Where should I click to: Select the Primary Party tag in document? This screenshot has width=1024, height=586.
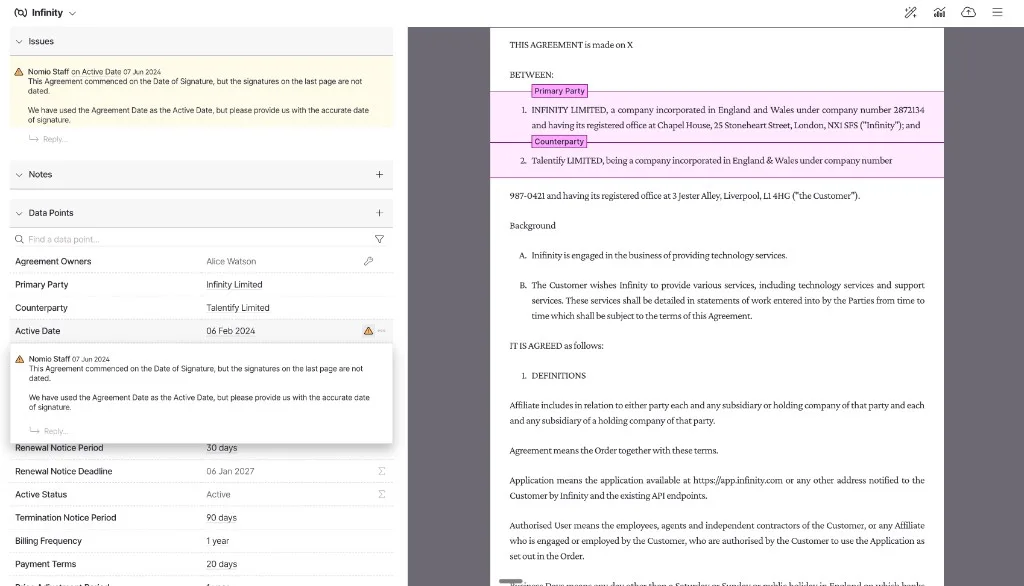560,91
